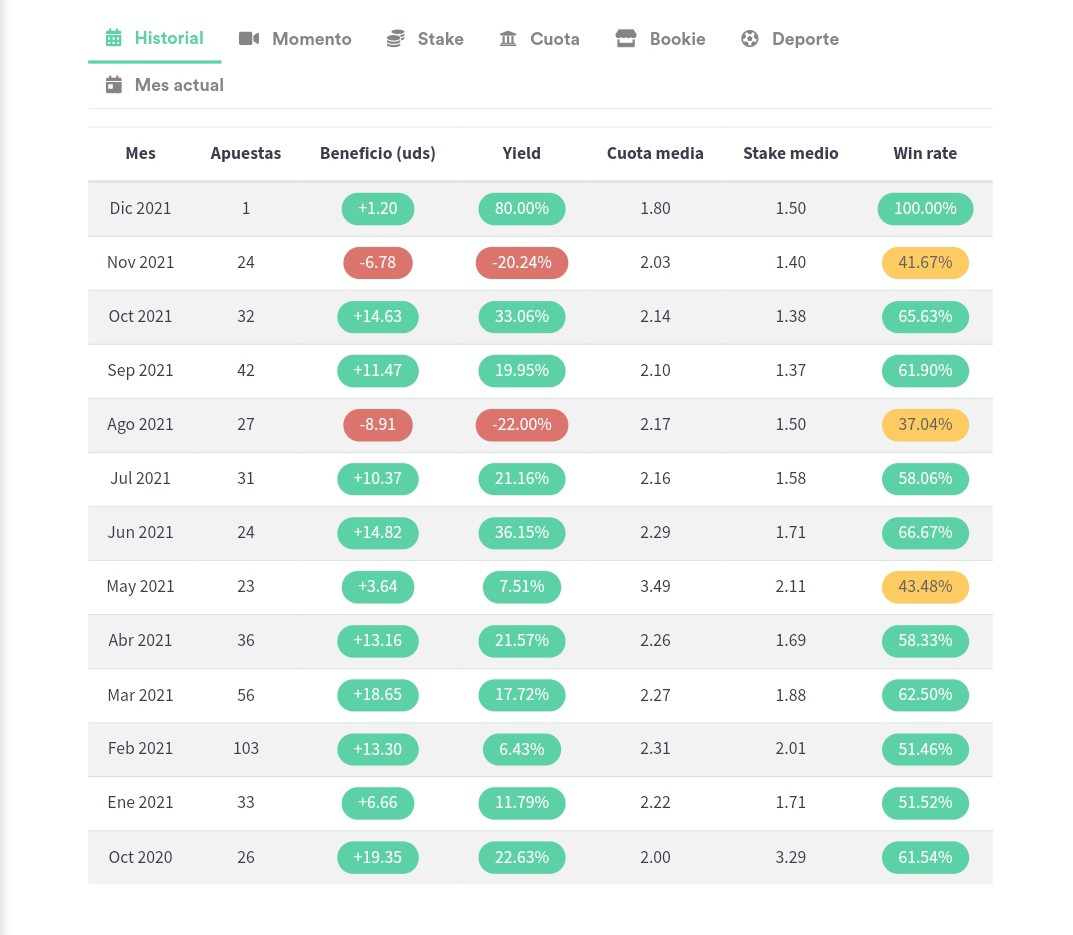
Task: Click the calendar icon beside Mes actual
Action: pyautogui.click(x=114, y=85)
